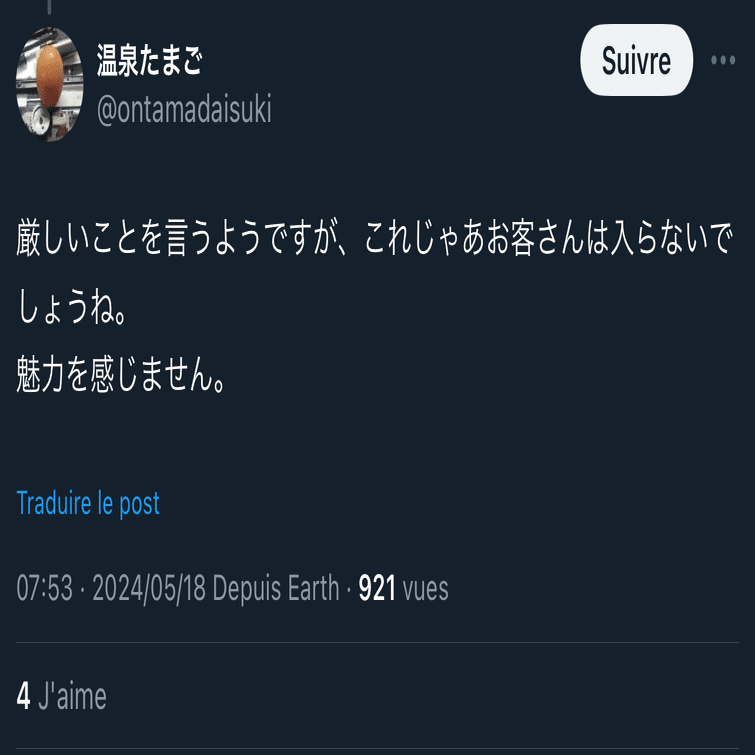Viewport: 755px width, 755px height.
Task: Click the bold number 4 before J'aime
Action: (23, 696)
